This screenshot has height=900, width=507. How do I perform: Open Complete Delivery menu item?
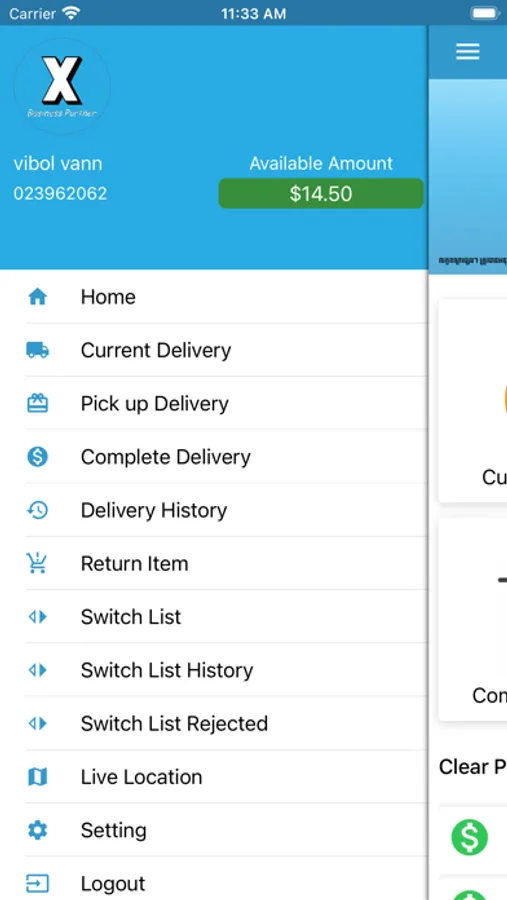click(x=166, y=457)
